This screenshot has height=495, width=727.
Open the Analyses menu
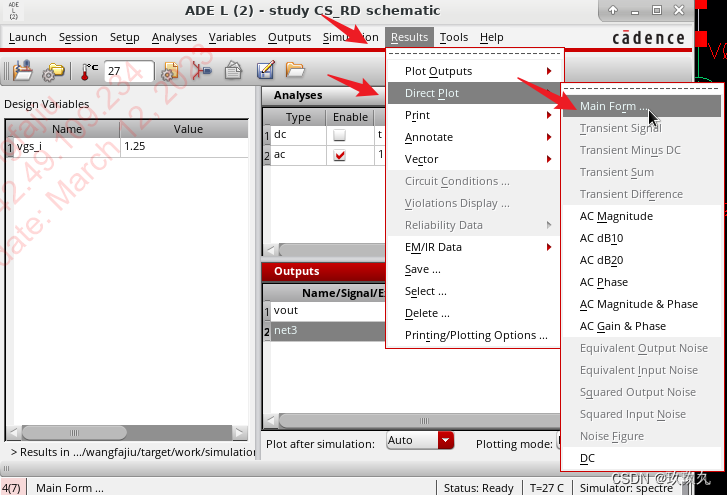coord(174,37)
